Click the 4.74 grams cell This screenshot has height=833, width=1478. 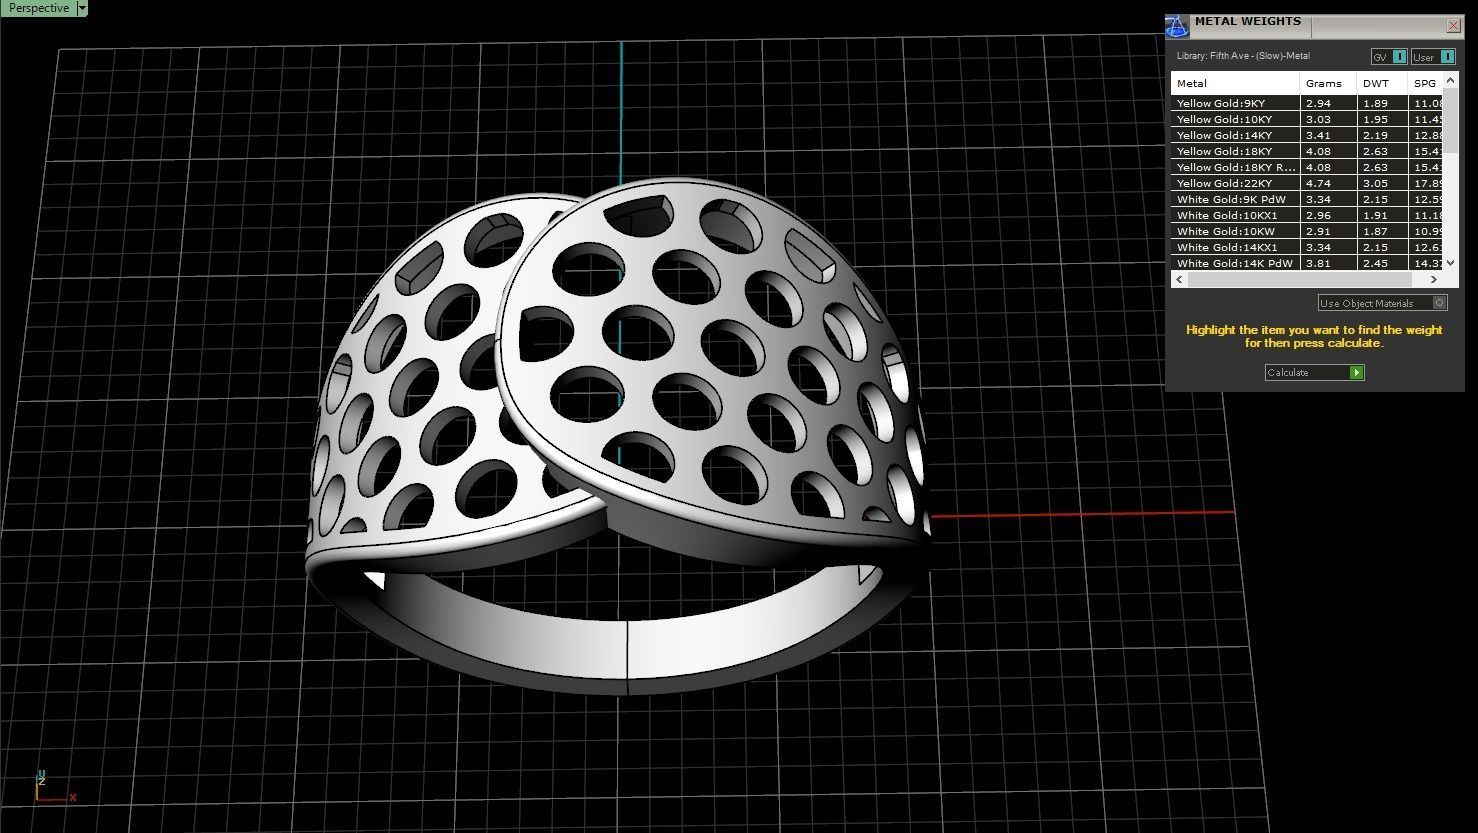pyautogui.click(x=1328, y=183)
